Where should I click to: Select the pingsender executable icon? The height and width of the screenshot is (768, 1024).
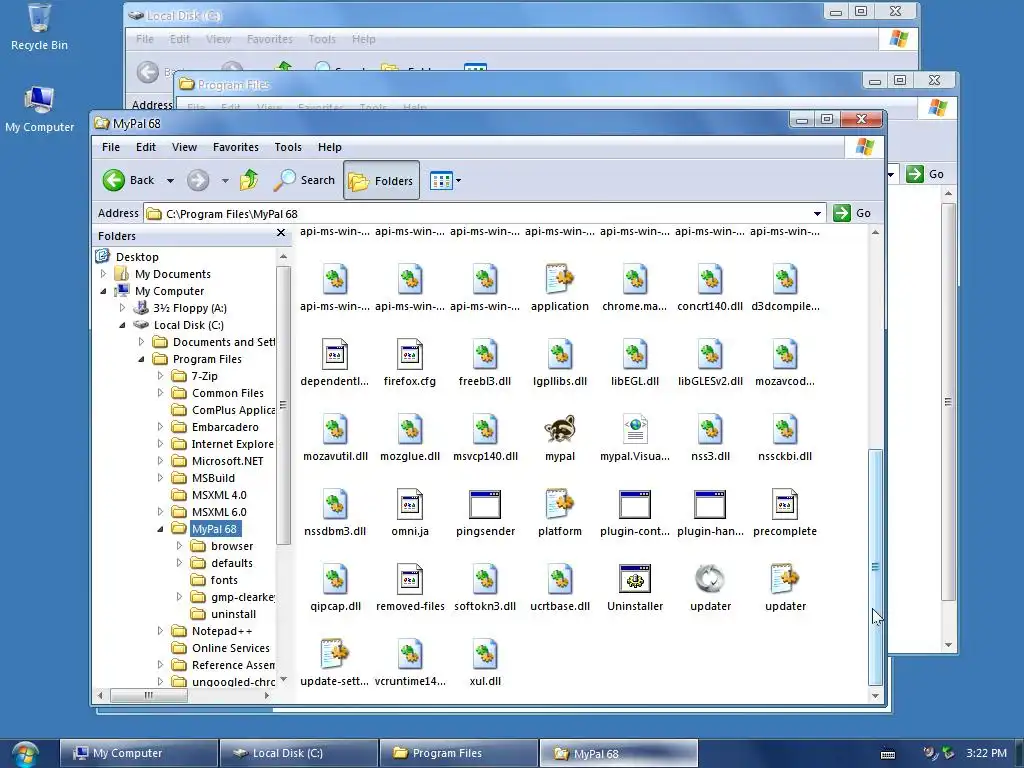click(x=485, y=504)
